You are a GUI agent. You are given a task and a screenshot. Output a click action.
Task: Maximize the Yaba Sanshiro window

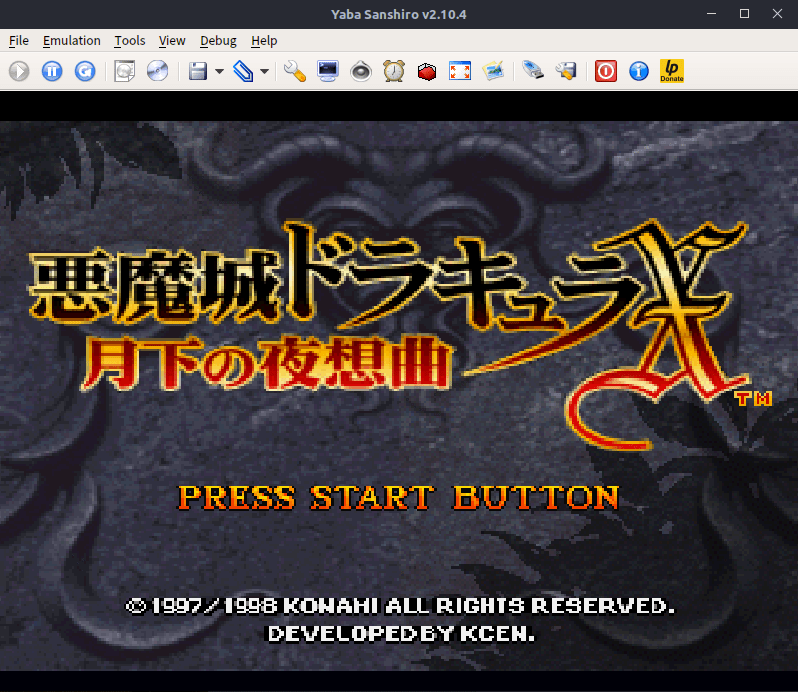[744, 14]
